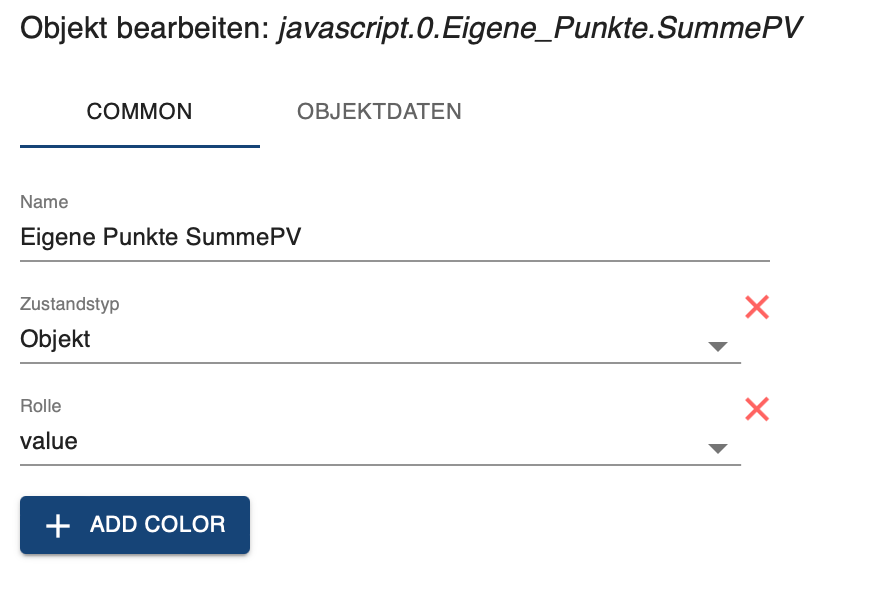This screenshot has height=612, width=870.
Task: Click the object ID javascript.0.Eigene_Punkte.SummePV
Action: [540, 29]
